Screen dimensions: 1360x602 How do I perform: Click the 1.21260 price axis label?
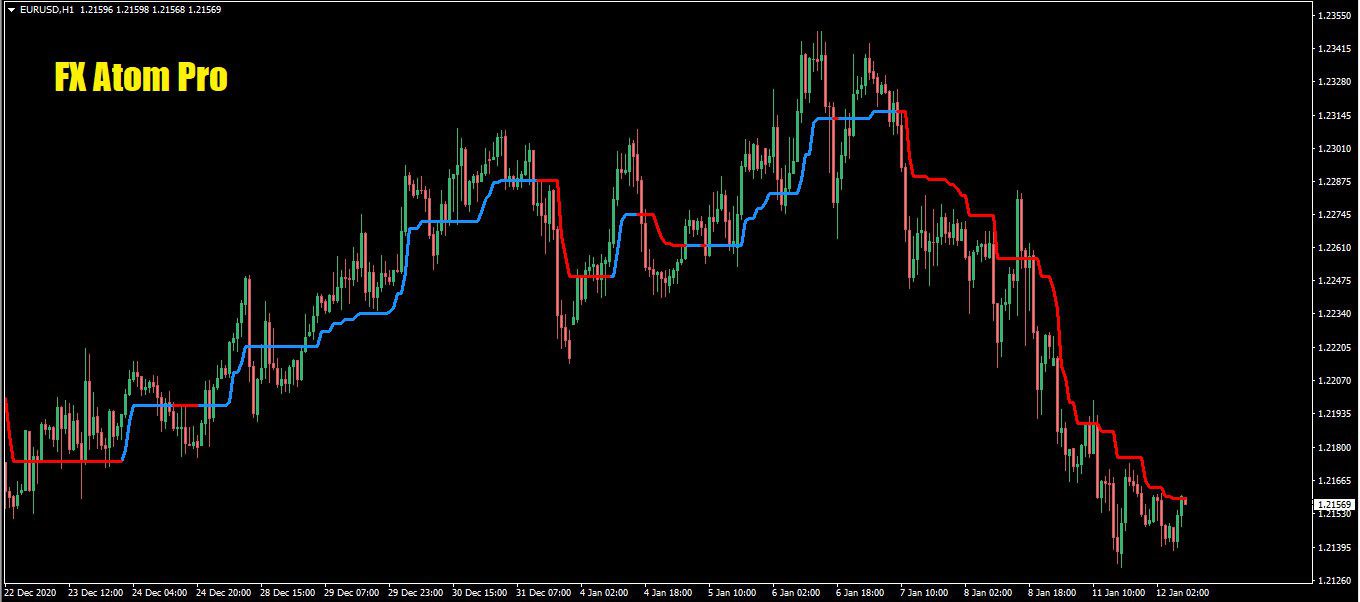(x=1336, y=580)
